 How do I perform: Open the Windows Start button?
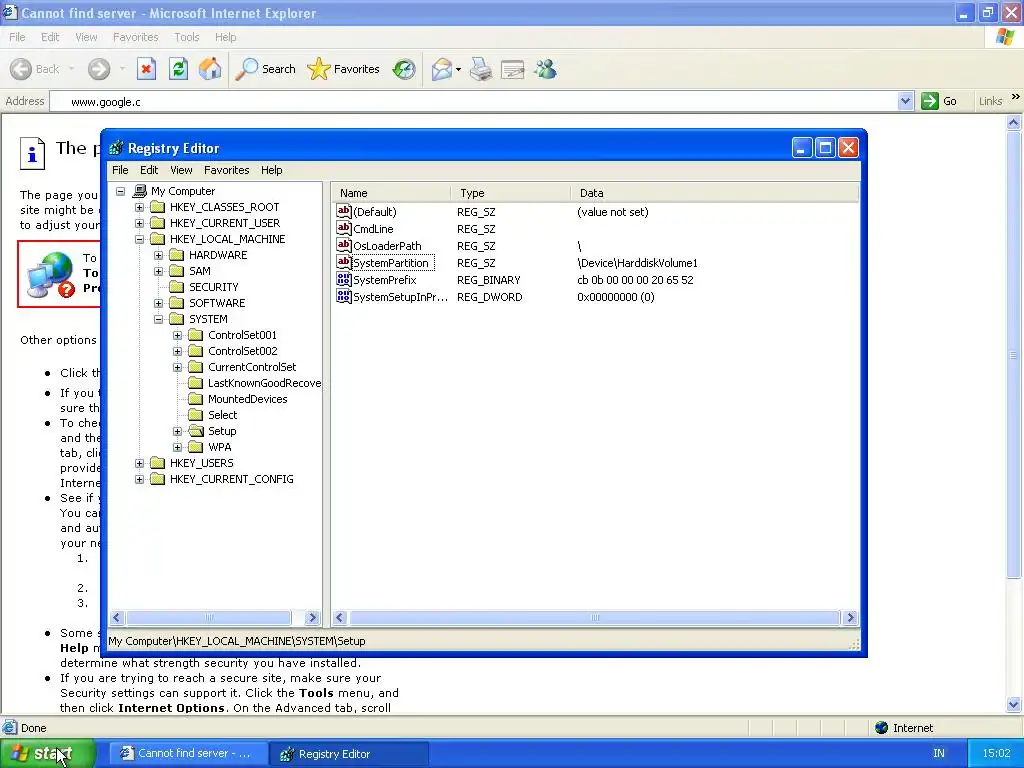(x=48, y=754)
